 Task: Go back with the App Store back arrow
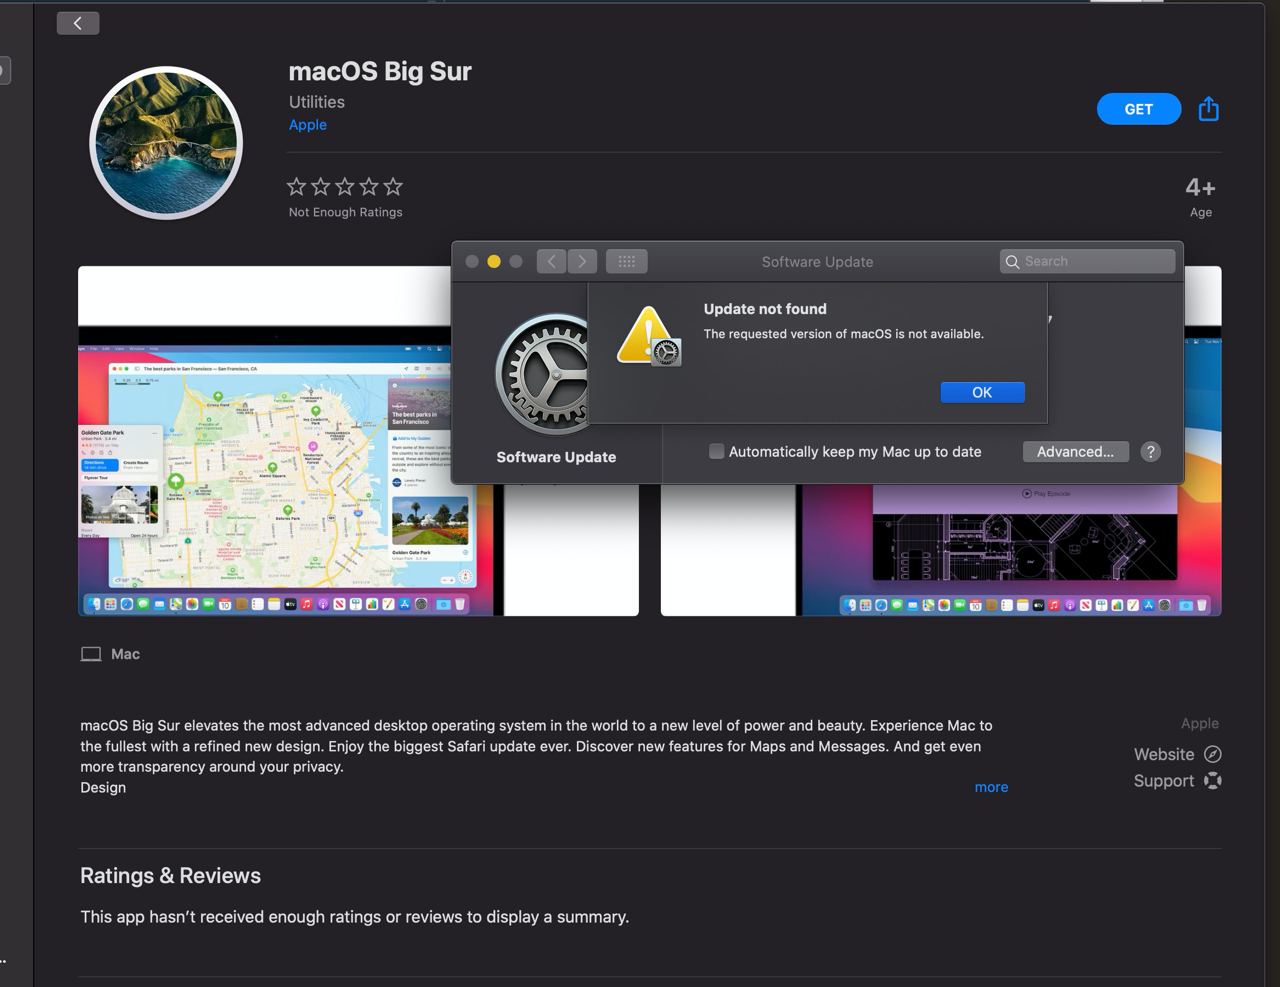[x=78, y=23]
